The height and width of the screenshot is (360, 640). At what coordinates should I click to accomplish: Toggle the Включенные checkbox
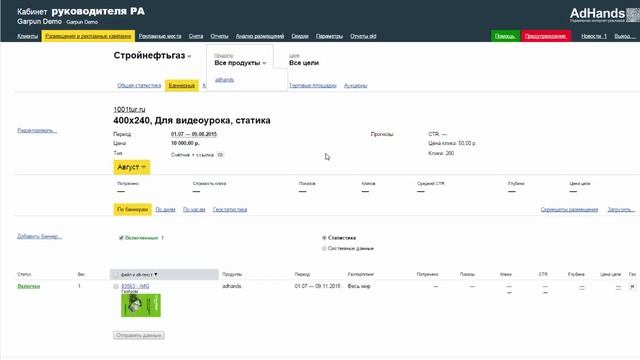121,238
